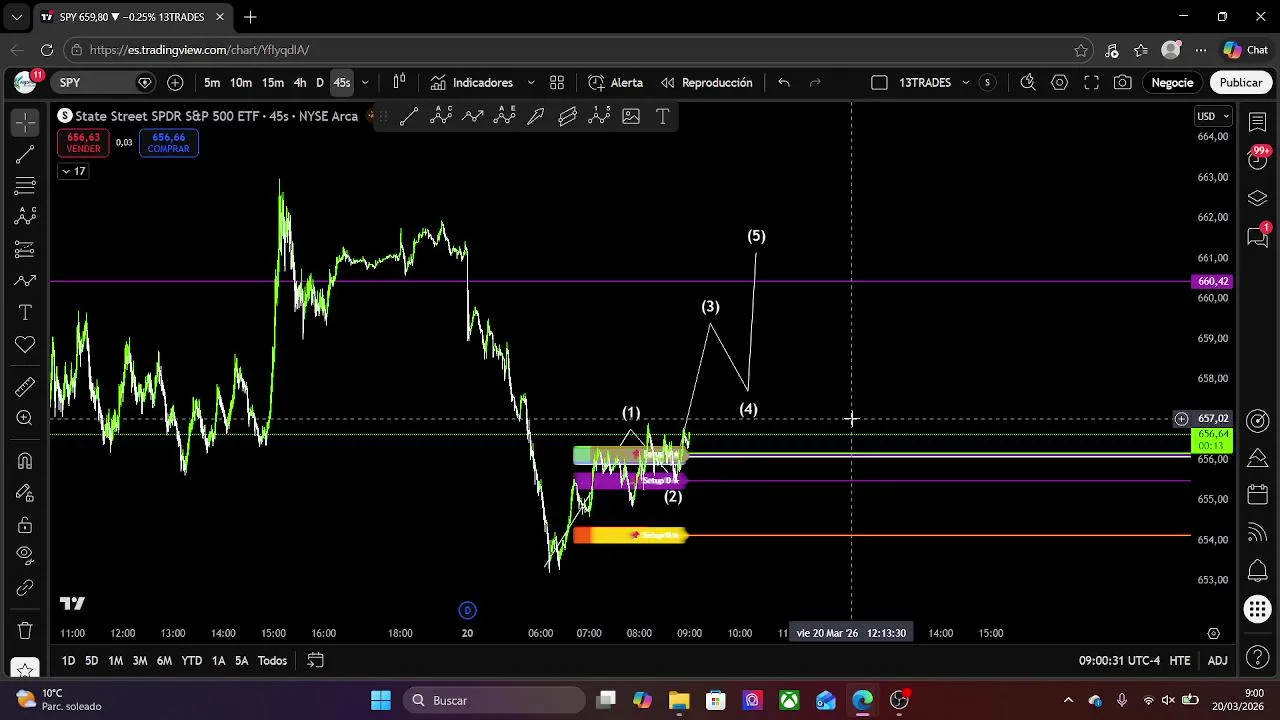
Task: Select the trend line drawing tool
Action: coord(25,154)
